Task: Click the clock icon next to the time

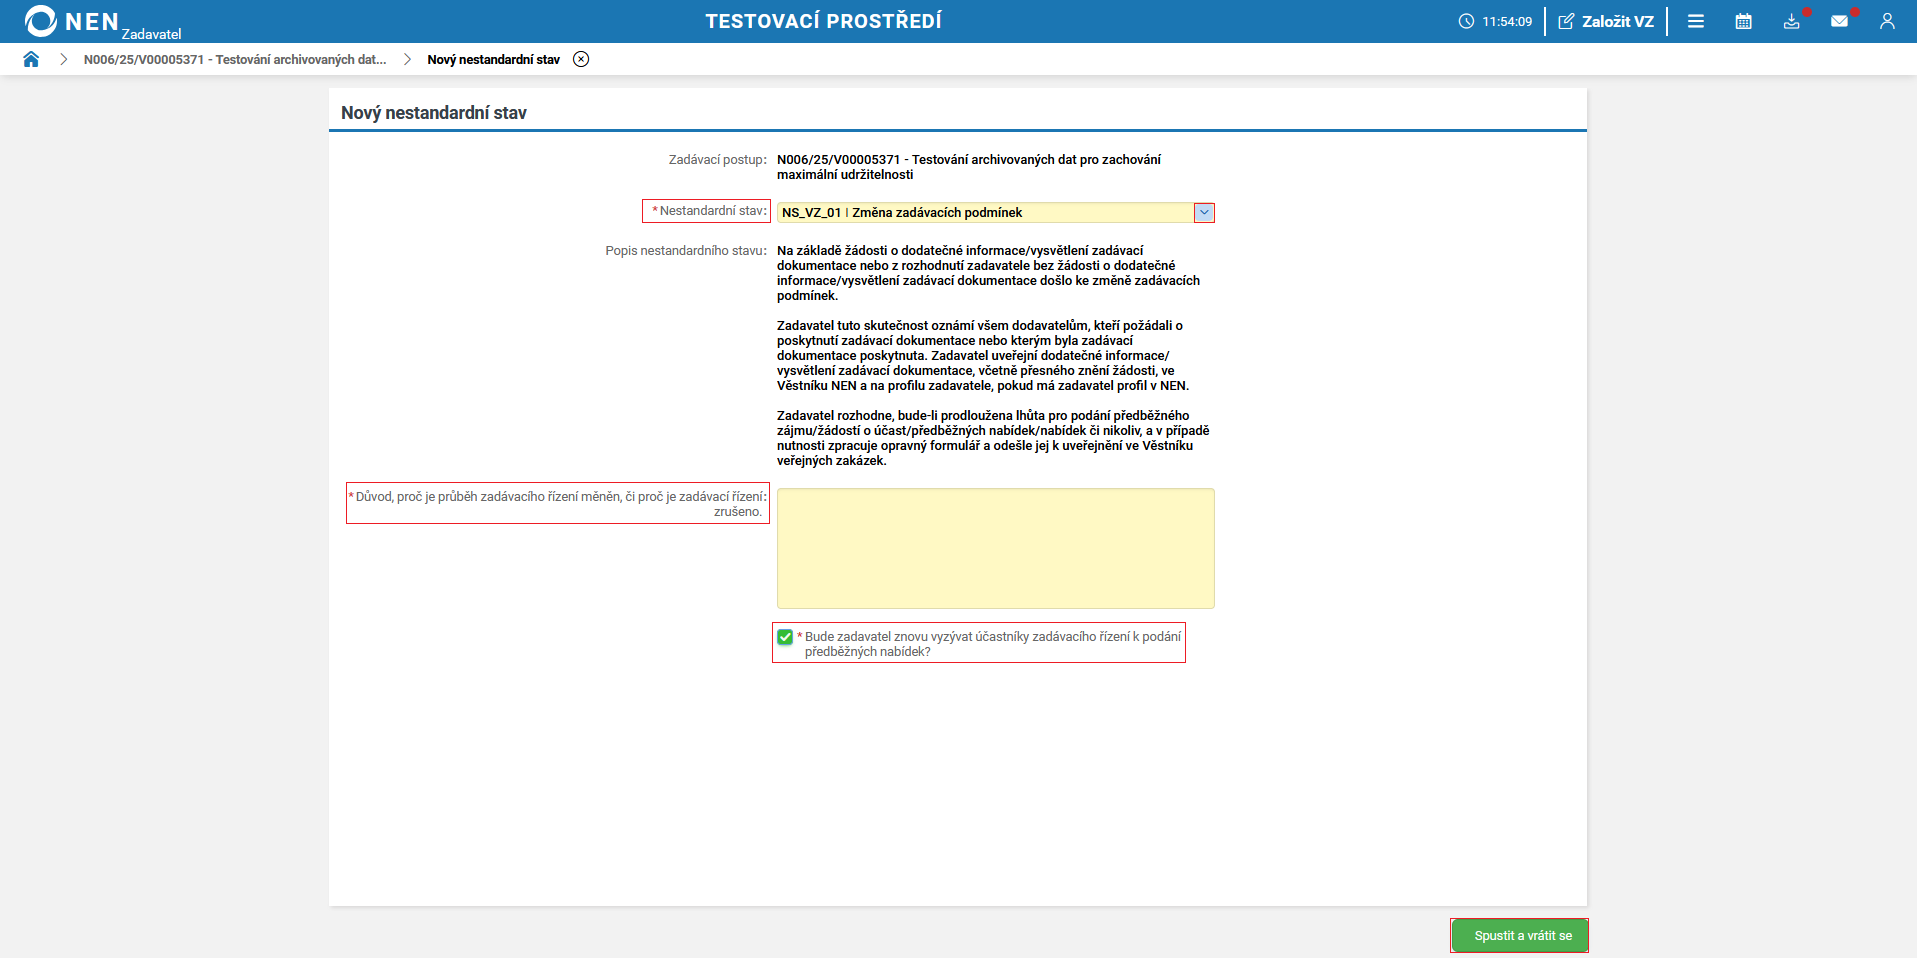Action: (x=1465, y=21)
